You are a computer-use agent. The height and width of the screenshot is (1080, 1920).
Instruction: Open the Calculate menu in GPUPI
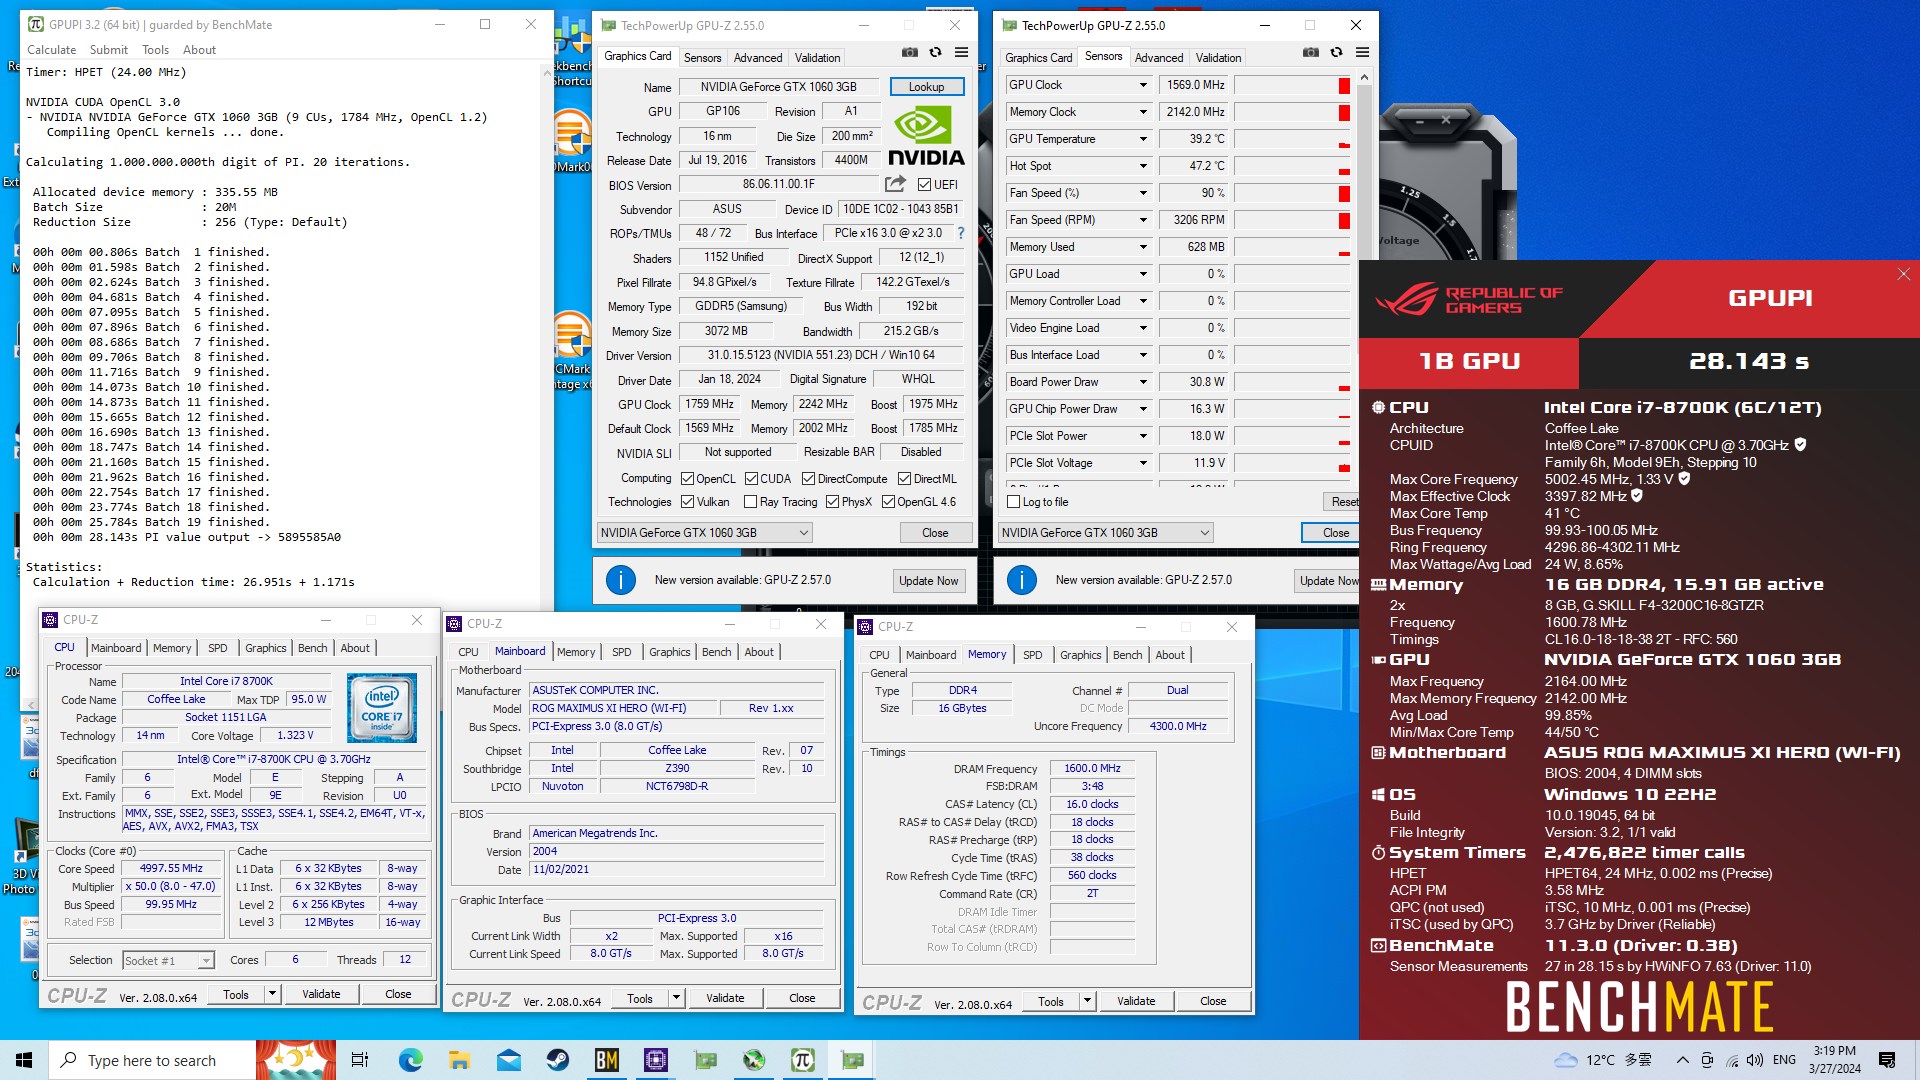pos(51,50)
